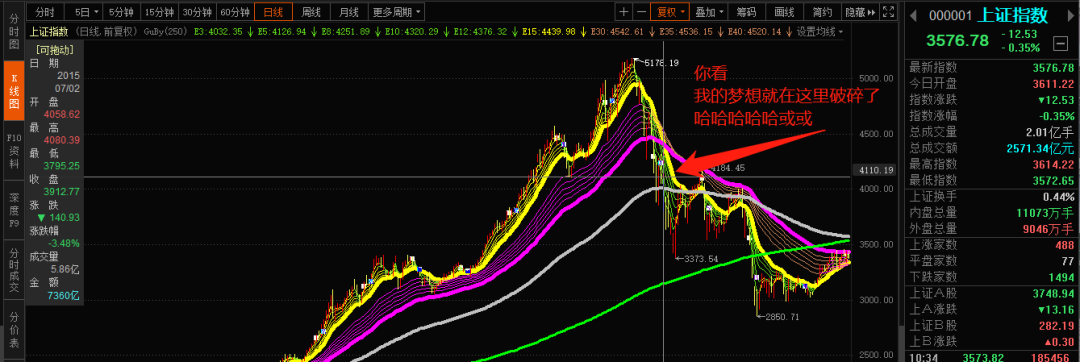Open the 更多周期 dropdown
The width and height of the screenshot is (1080, 362).
point(397,12)
